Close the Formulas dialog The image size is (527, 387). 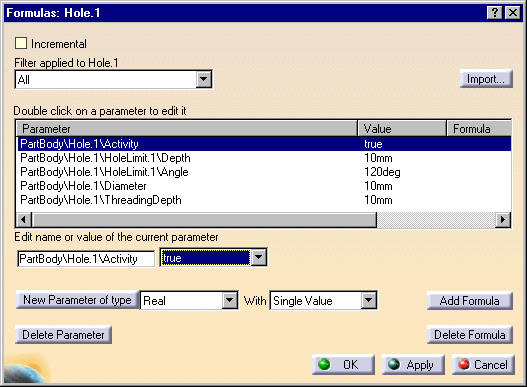[x=513, y=13]
